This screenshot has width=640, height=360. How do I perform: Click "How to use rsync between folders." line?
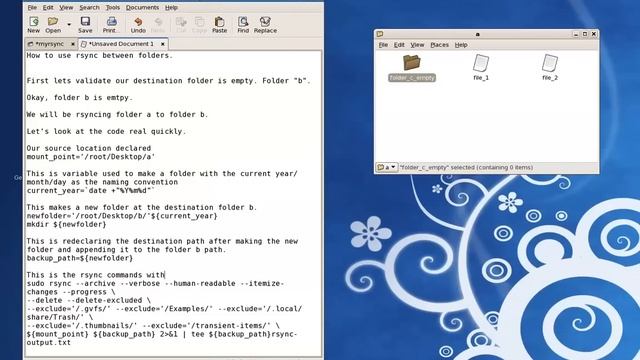point(100,56)
